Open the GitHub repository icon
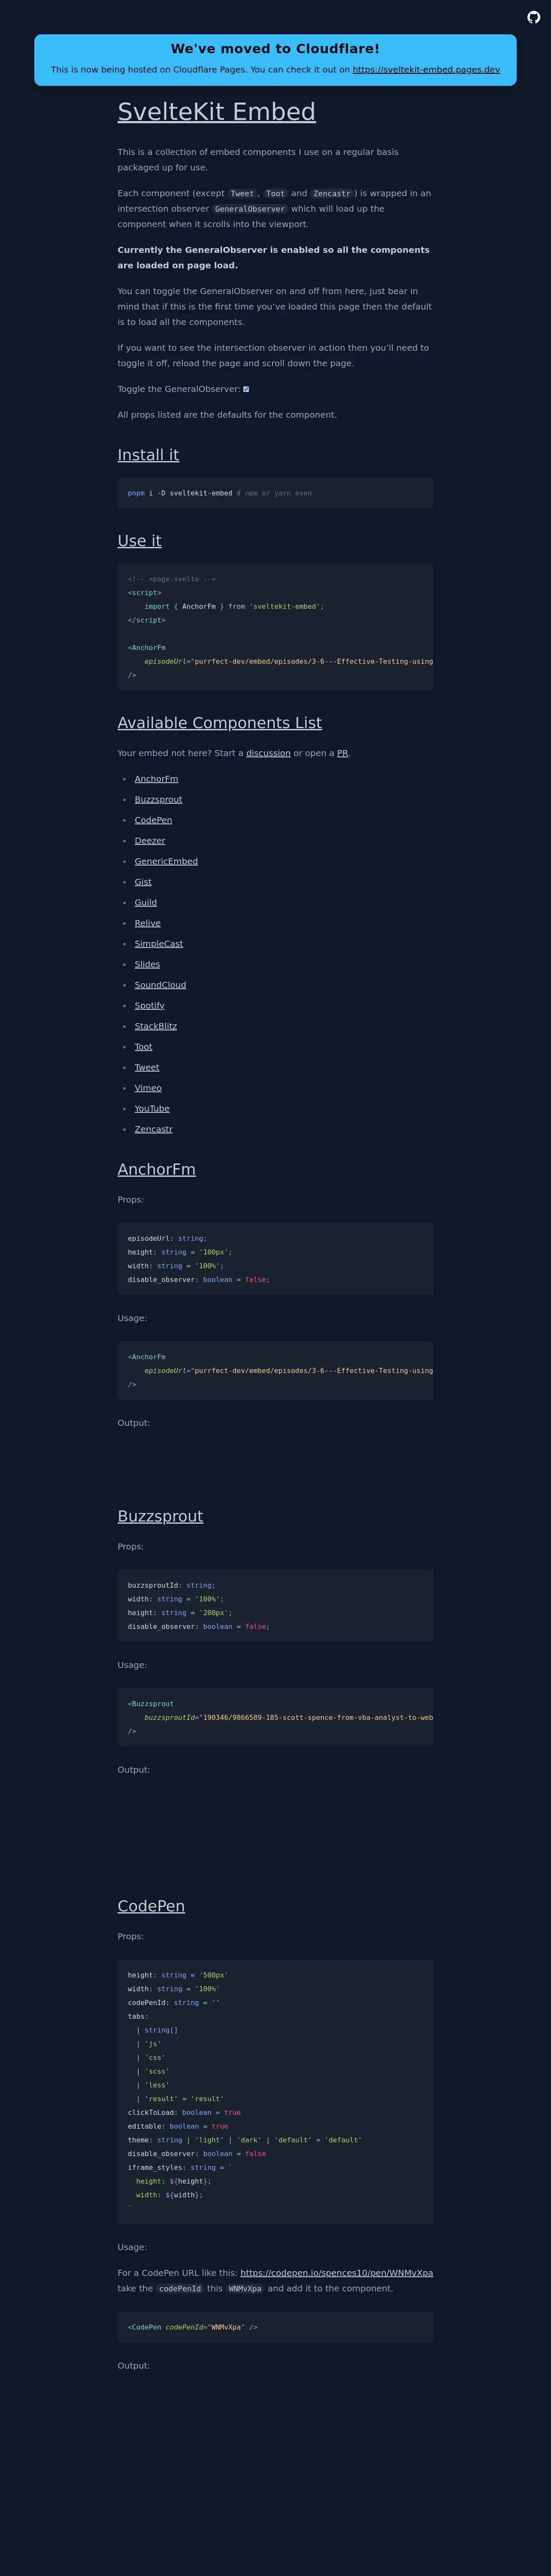551x2576 pixels. tap(533, 17)
